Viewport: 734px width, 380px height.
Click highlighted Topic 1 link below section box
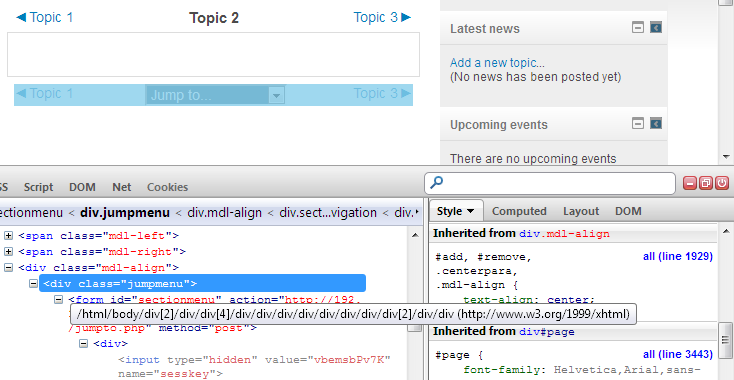[44, 94]
